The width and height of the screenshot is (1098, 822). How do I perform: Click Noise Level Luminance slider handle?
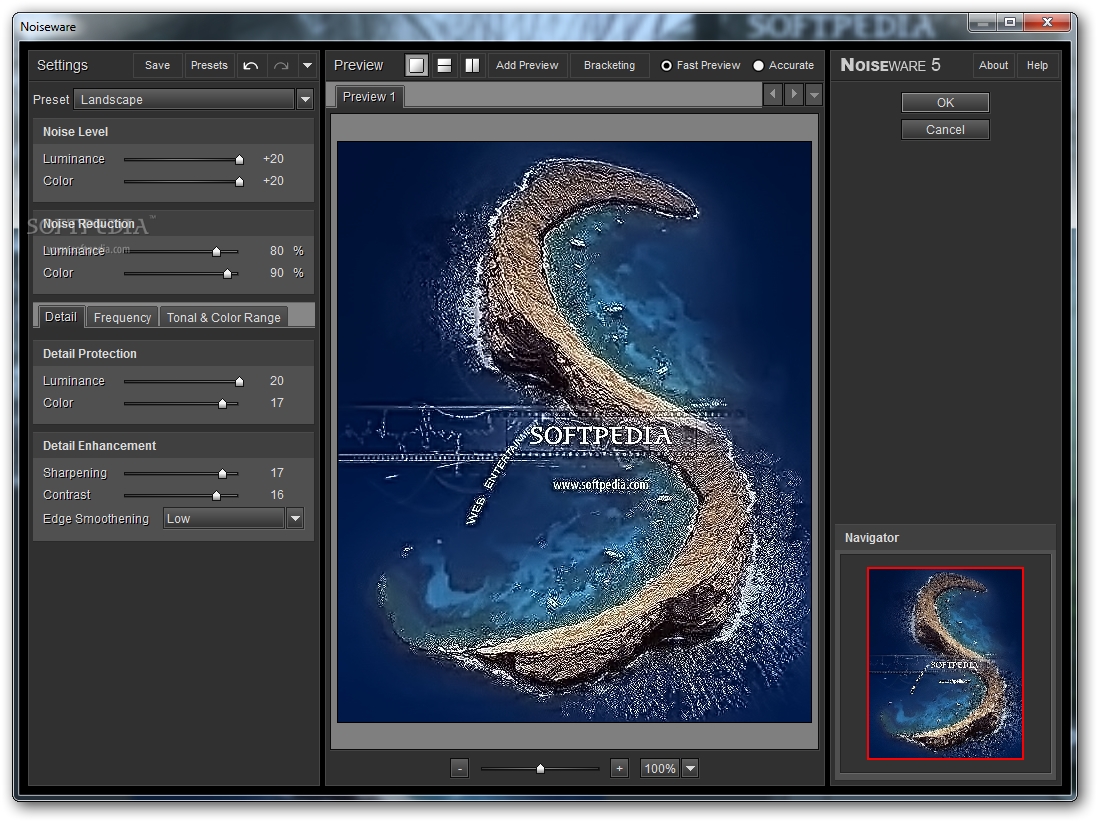[239, 160]
